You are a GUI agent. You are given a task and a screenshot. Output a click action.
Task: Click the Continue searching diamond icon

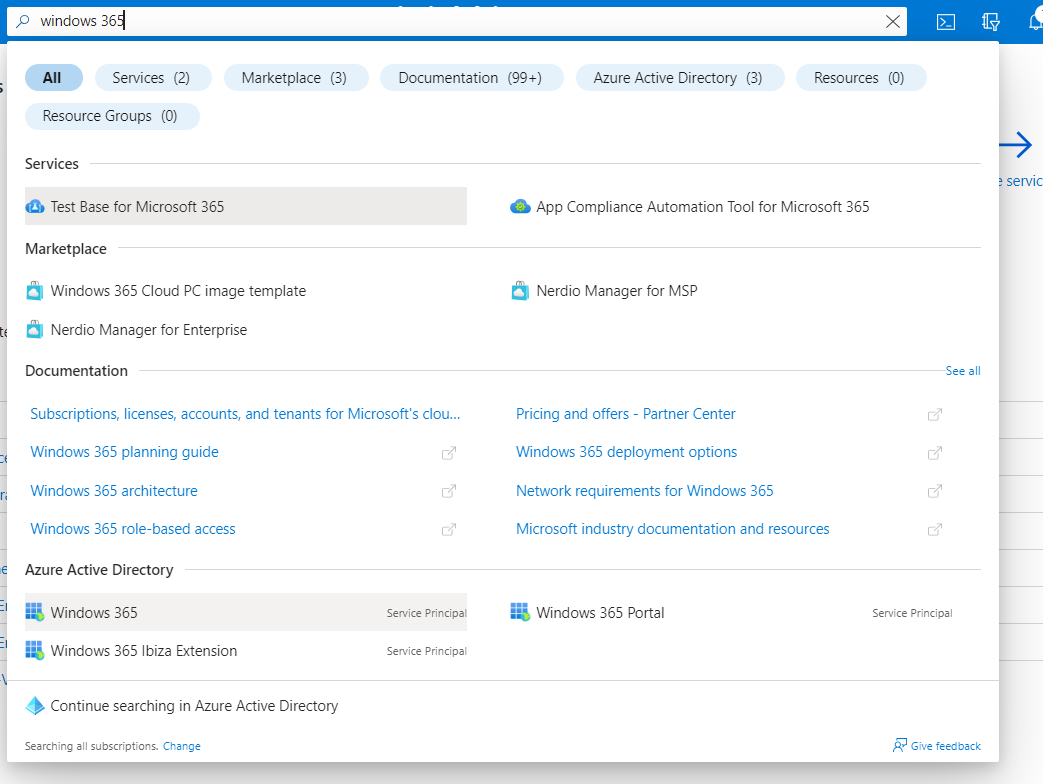(35, 705)
